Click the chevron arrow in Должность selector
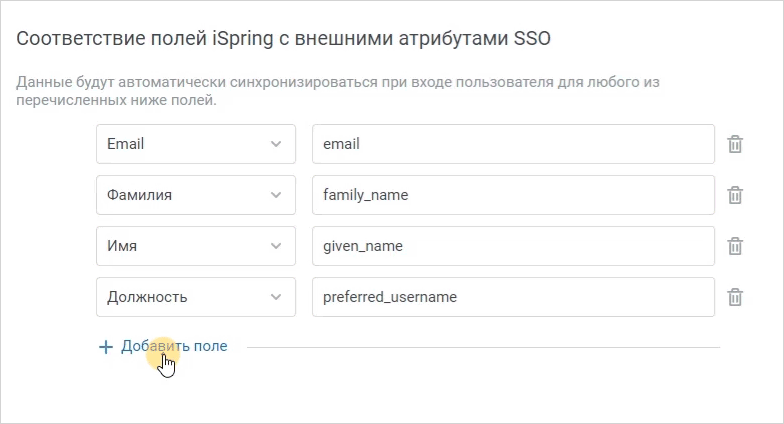Viewport: 784px width, 424px height. [x=276, y=297]
